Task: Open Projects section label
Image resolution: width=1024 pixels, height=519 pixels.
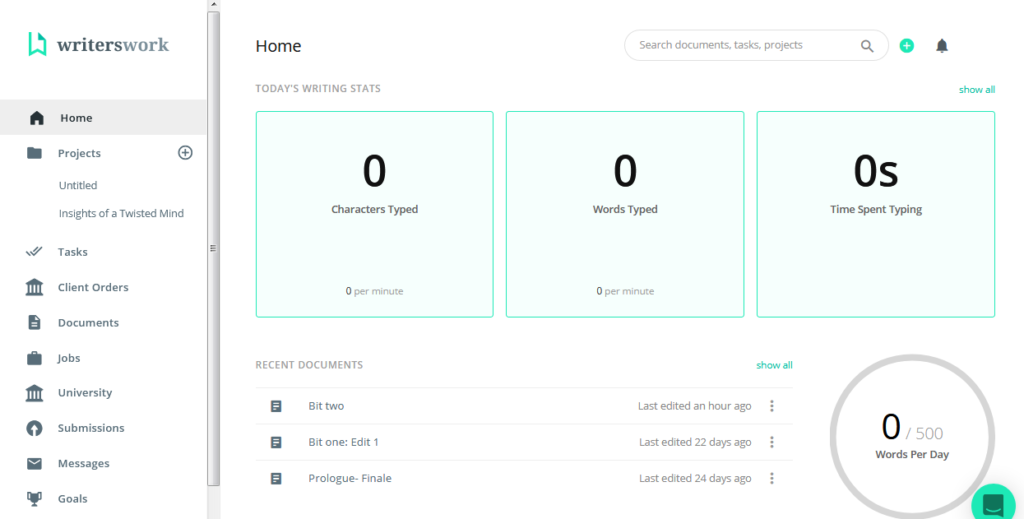Action: [79, 153]
